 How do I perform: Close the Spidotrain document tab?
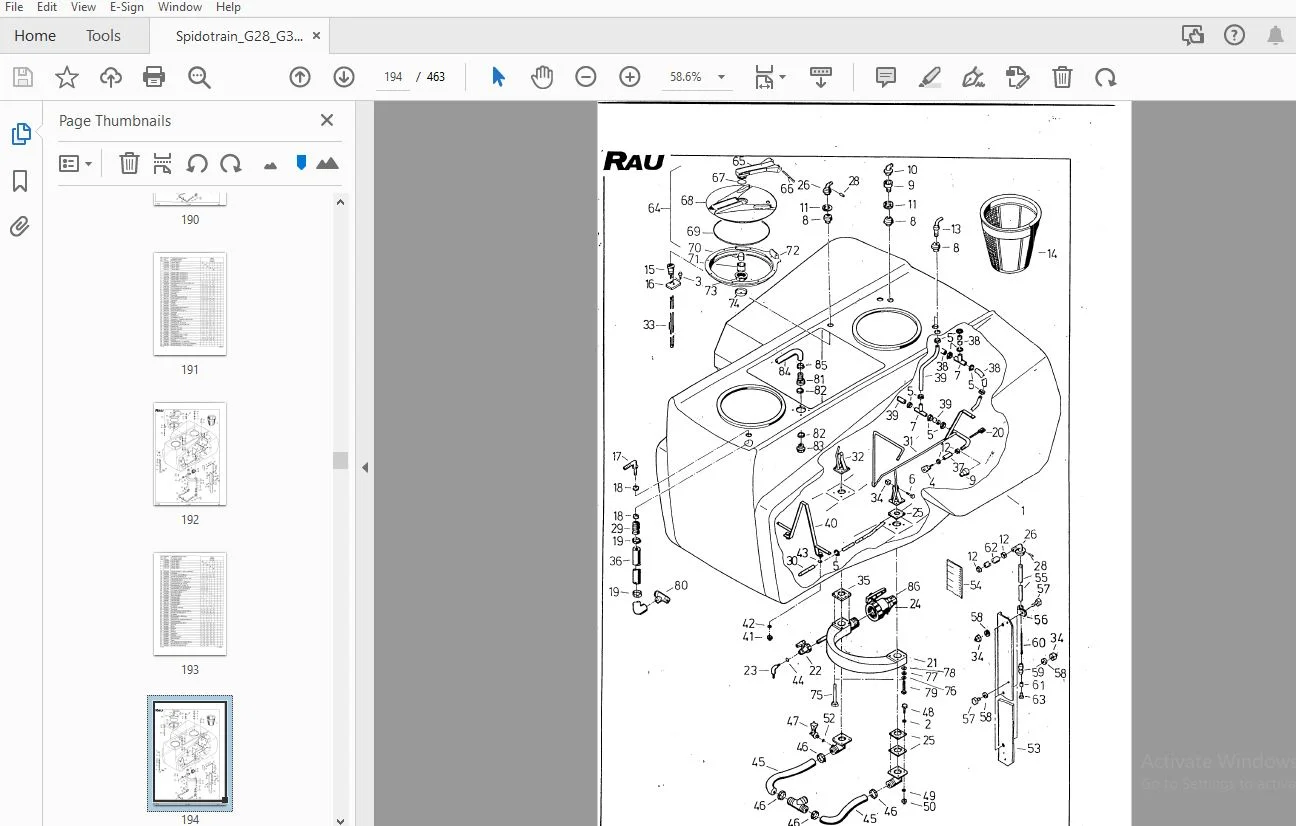(x=317, y=35)
